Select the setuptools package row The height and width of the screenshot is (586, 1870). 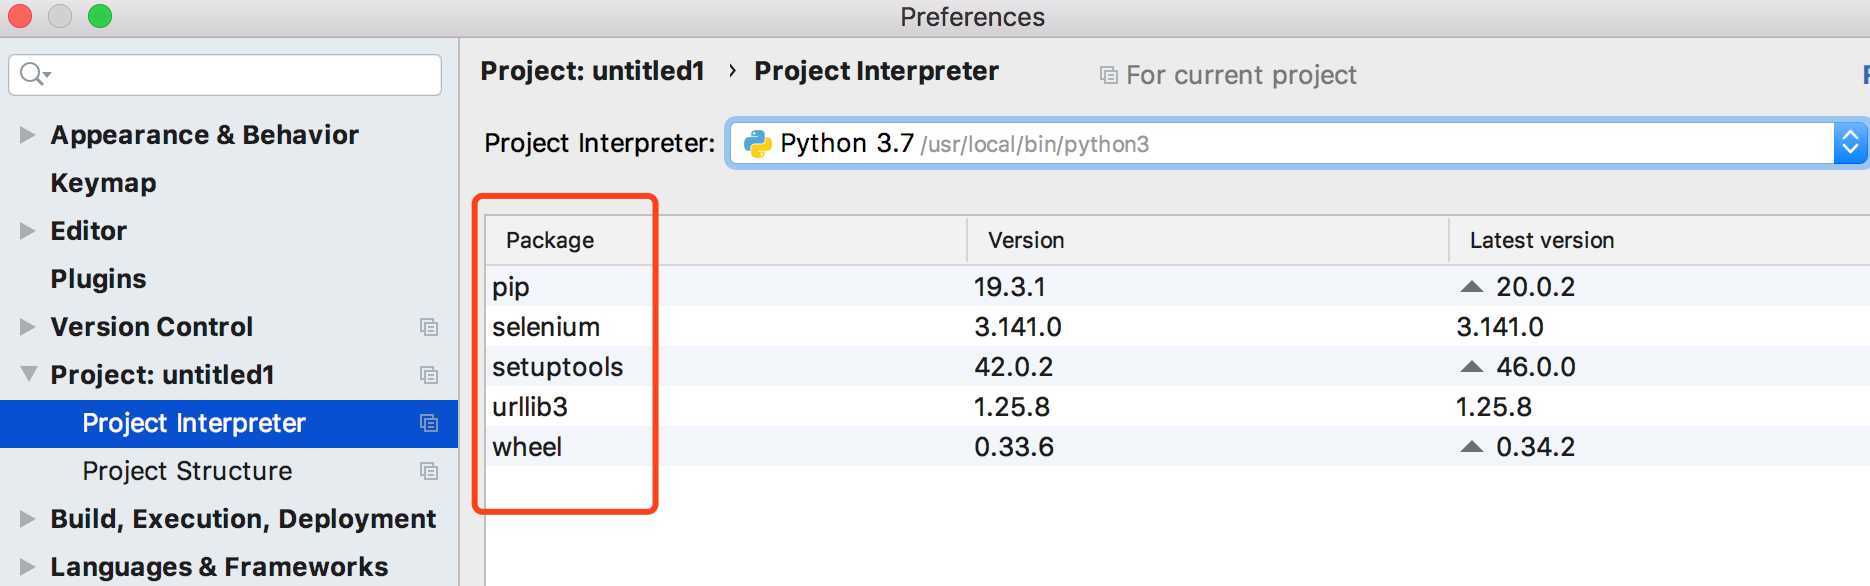1178,366
